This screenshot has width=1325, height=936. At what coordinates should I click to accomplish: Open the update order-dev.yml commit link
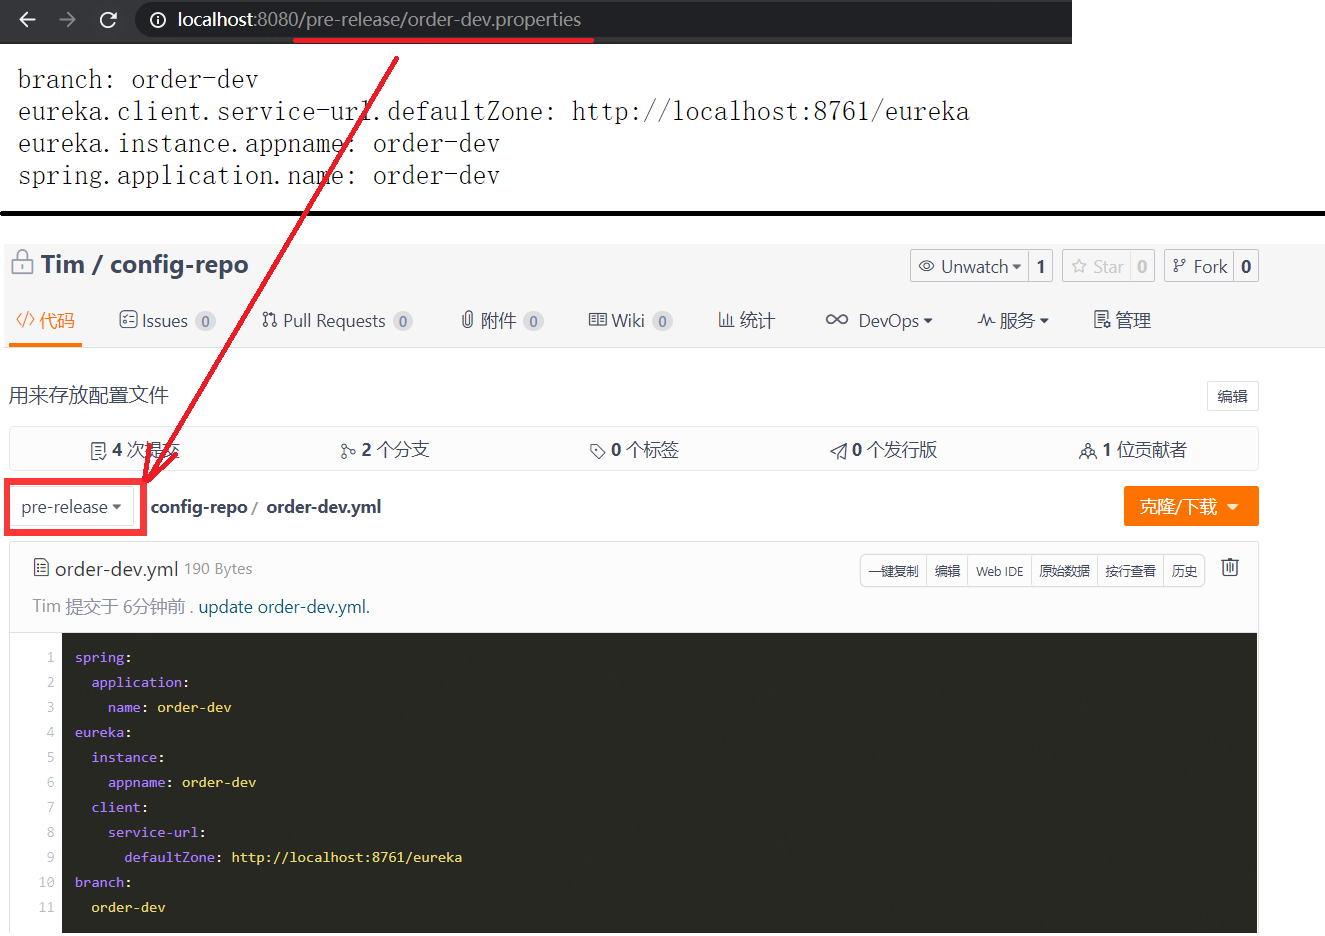coord(284,607)
